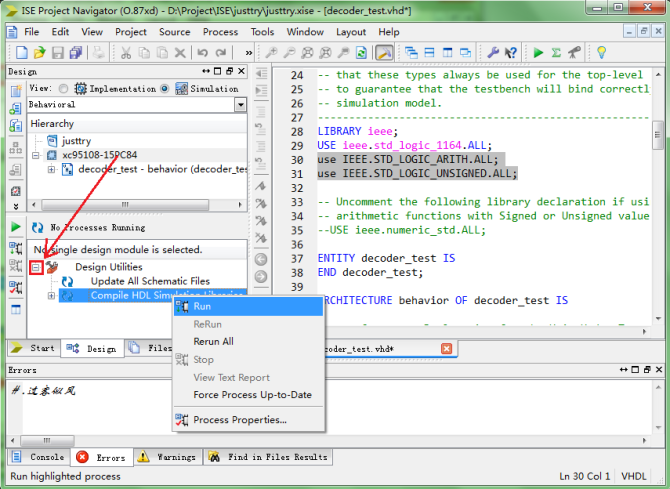Close the Design panel
670x489 pixels.
click(x=241, y=71)
